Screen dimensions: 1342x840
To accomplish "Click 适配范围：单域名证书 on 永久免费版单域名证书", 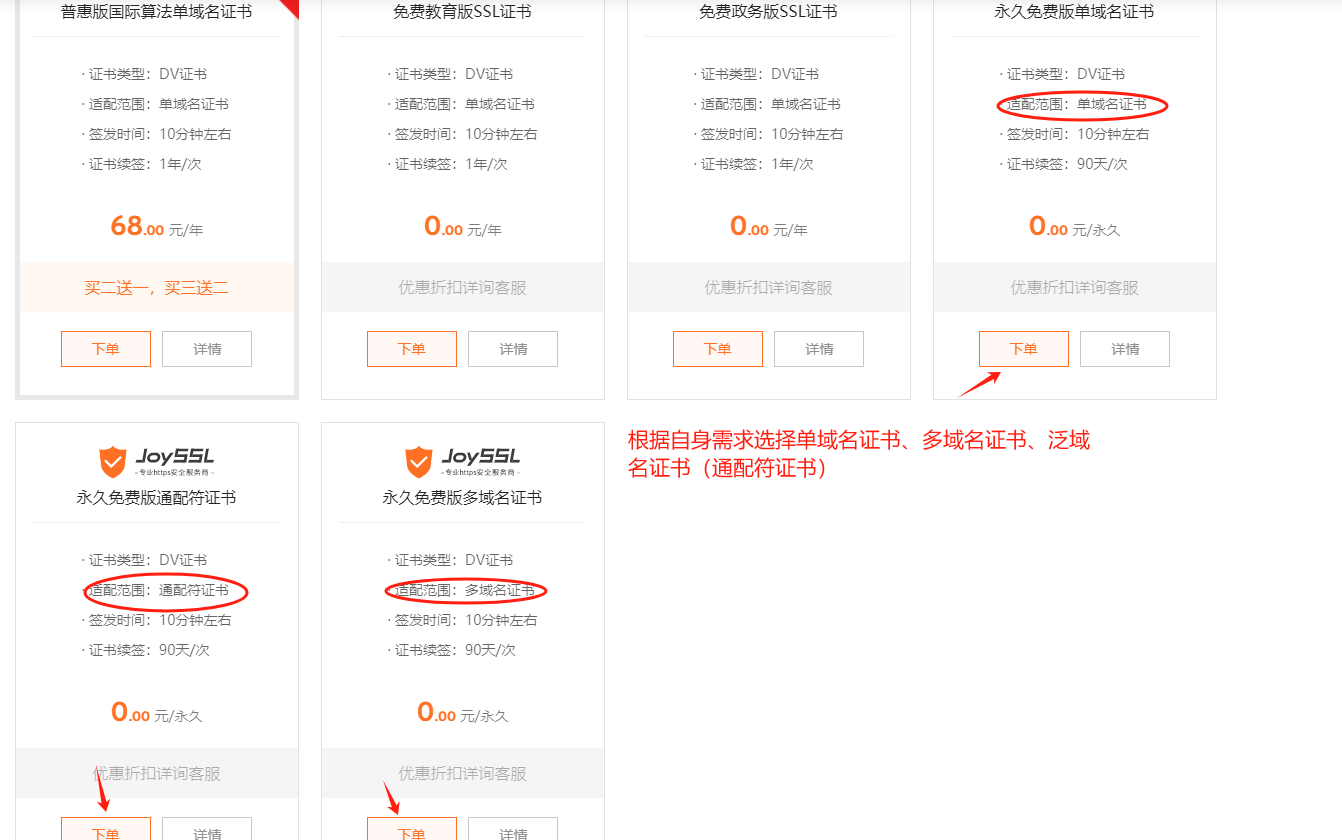I will [x=1076, y=104].
